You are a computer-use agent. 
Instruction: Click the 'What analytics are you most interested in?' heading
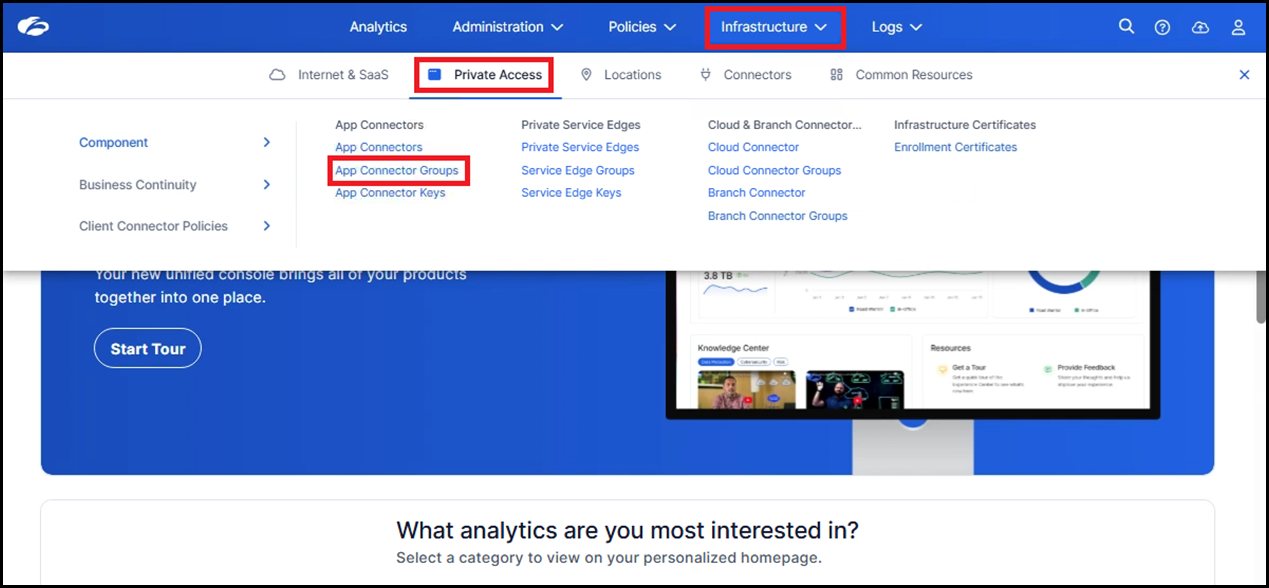(628, 530)
